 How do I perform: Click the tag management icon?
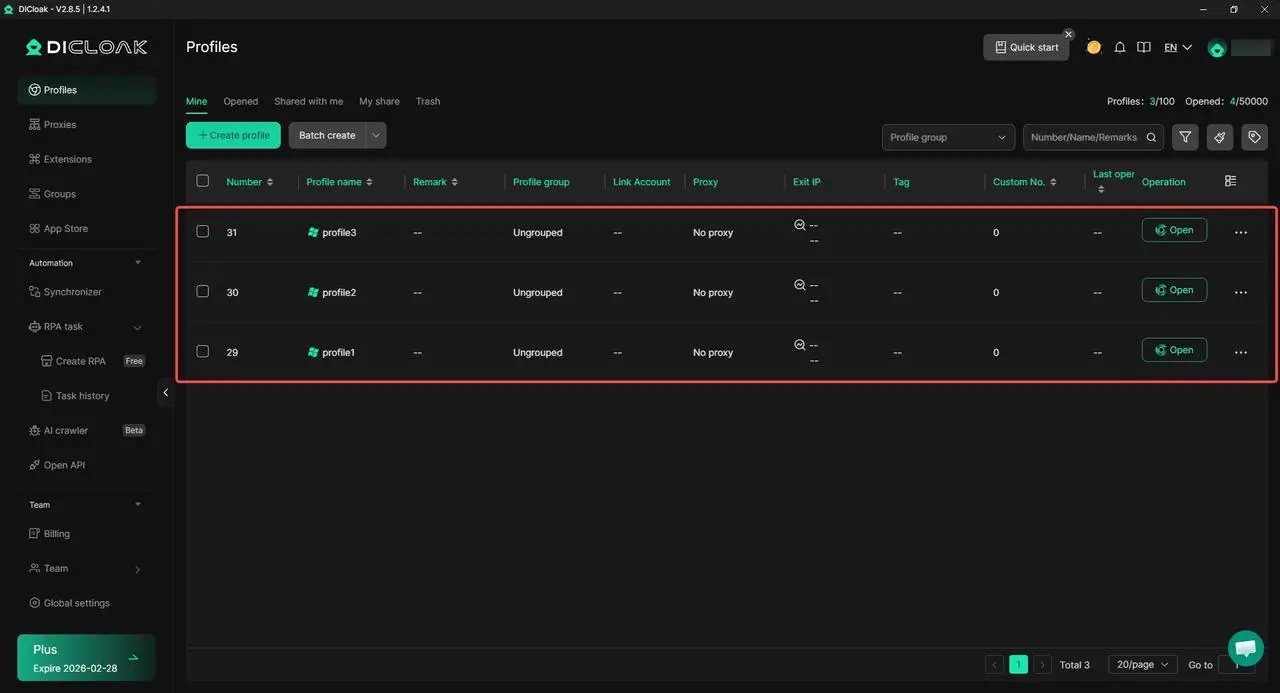[1254, 137]
